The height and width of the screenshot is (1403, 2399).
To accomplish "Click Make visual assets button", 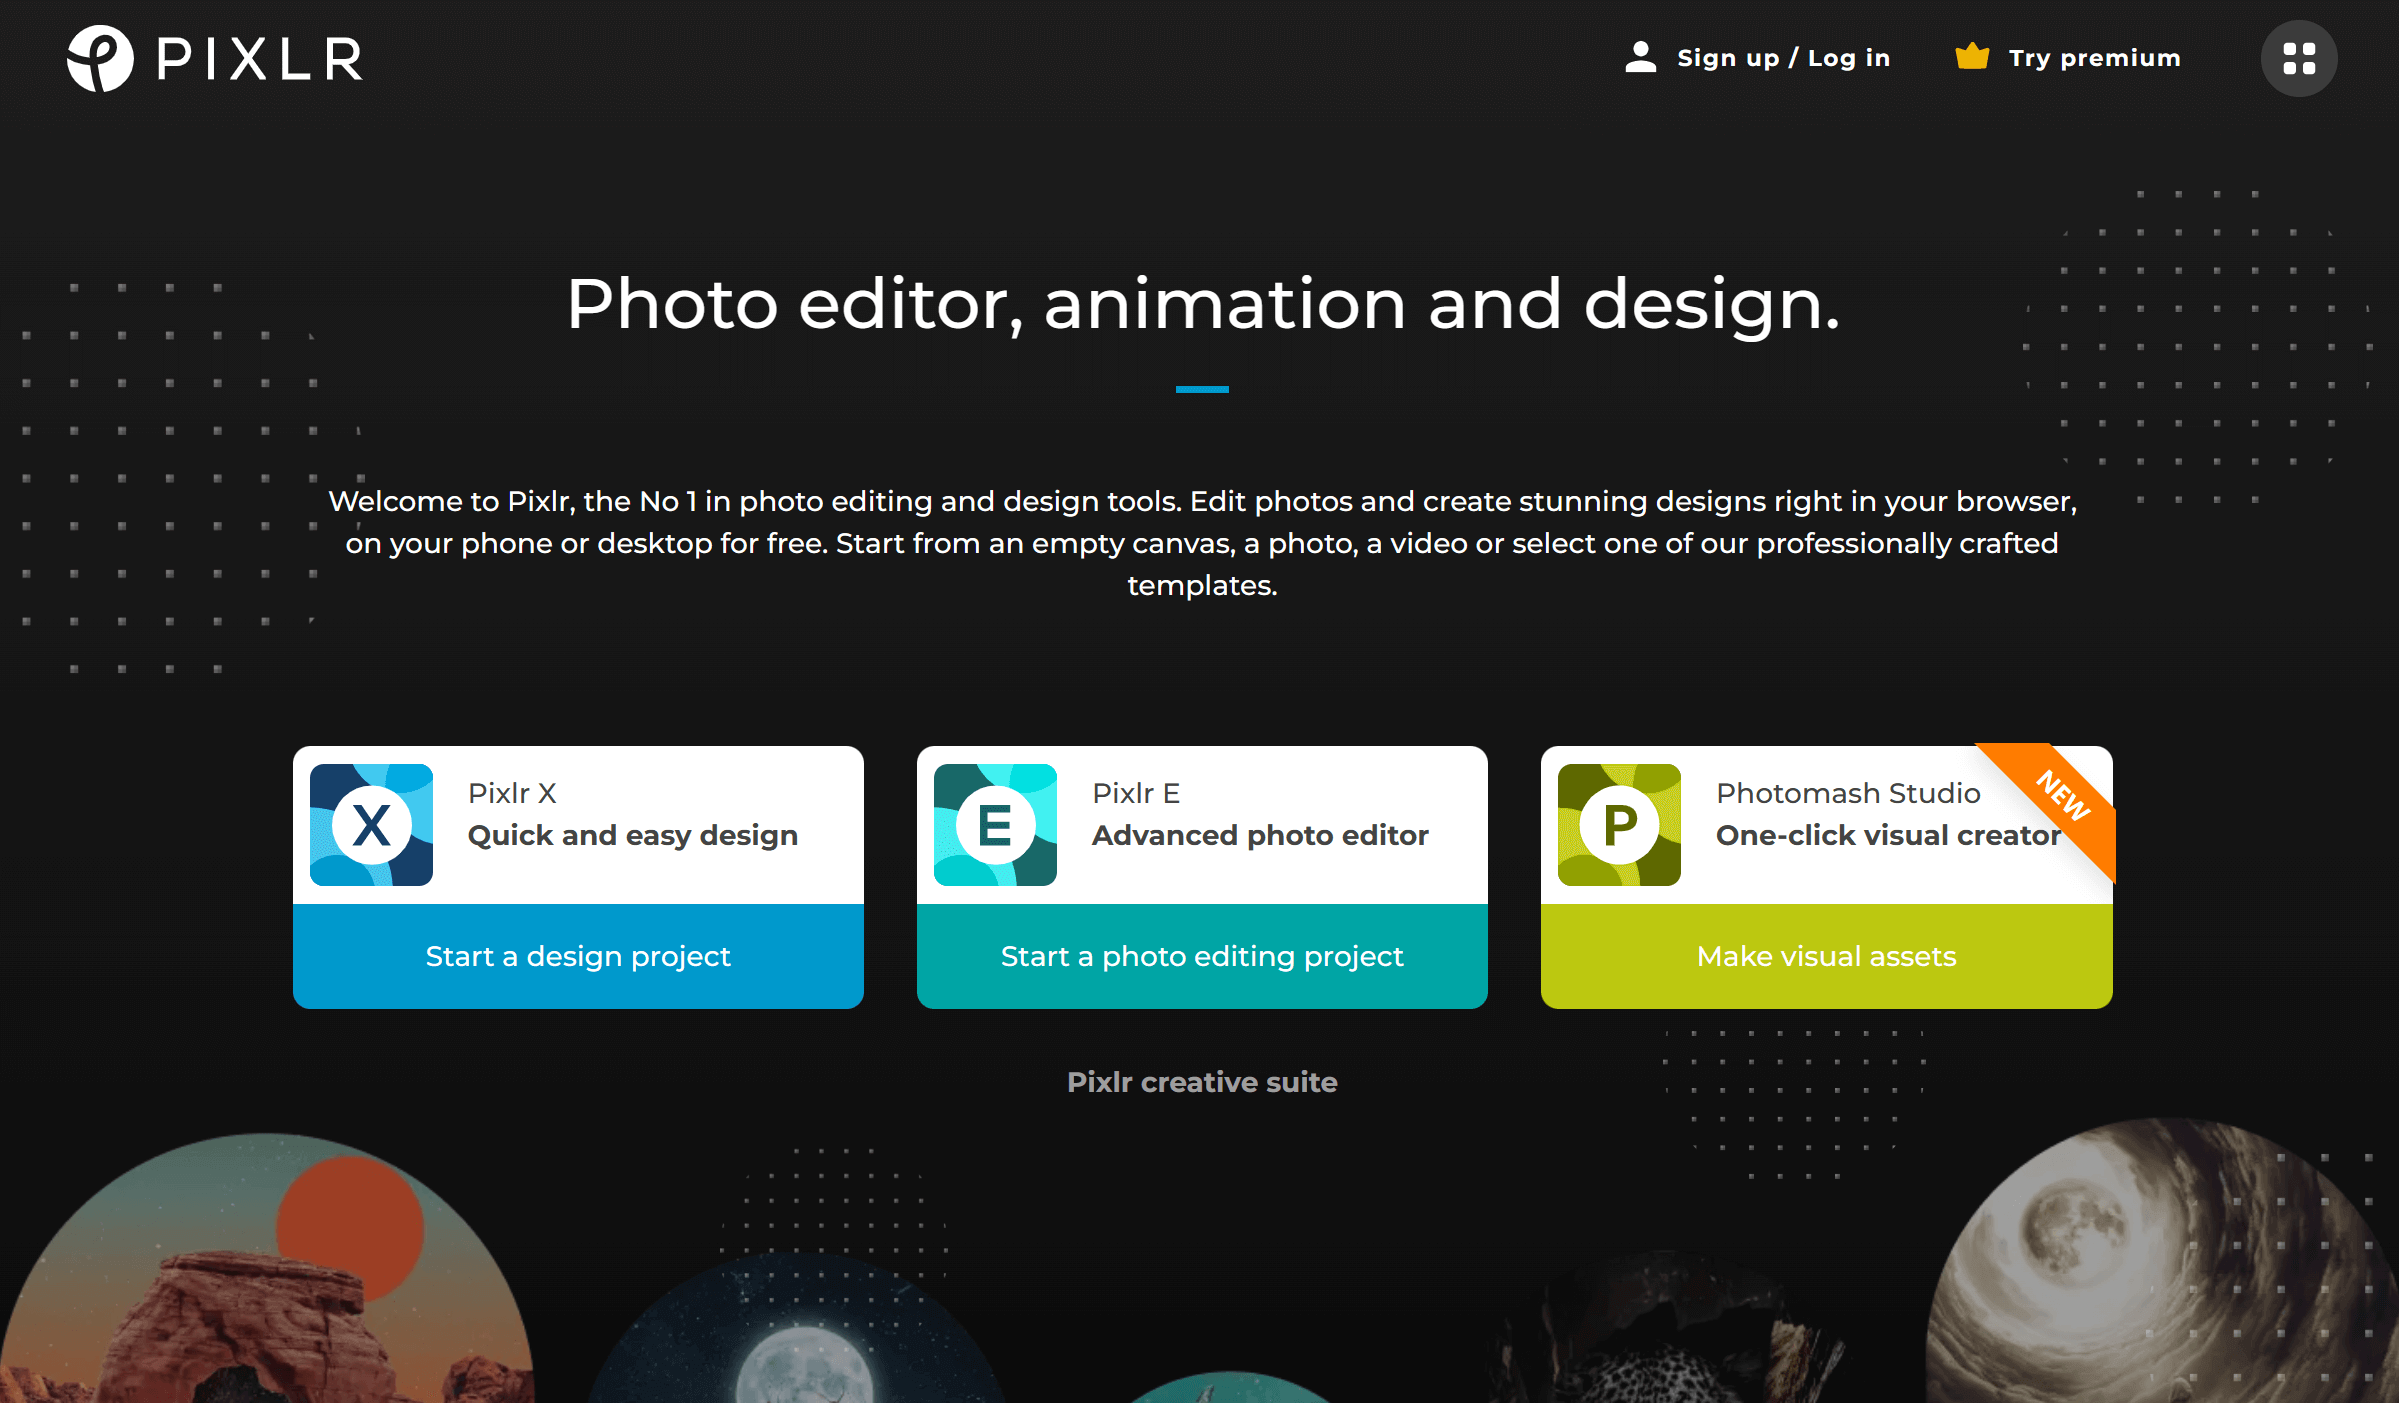I will (1826, 956).
